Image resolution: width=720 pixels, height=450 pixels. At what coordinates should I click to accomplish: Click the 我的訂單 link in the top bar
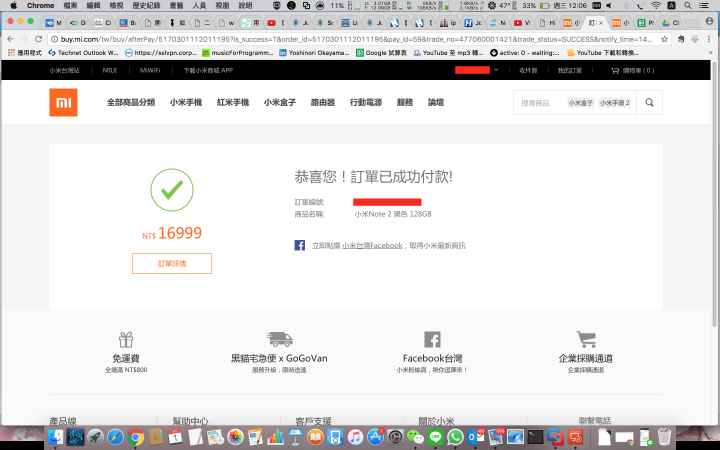click(x=569, y=70)
